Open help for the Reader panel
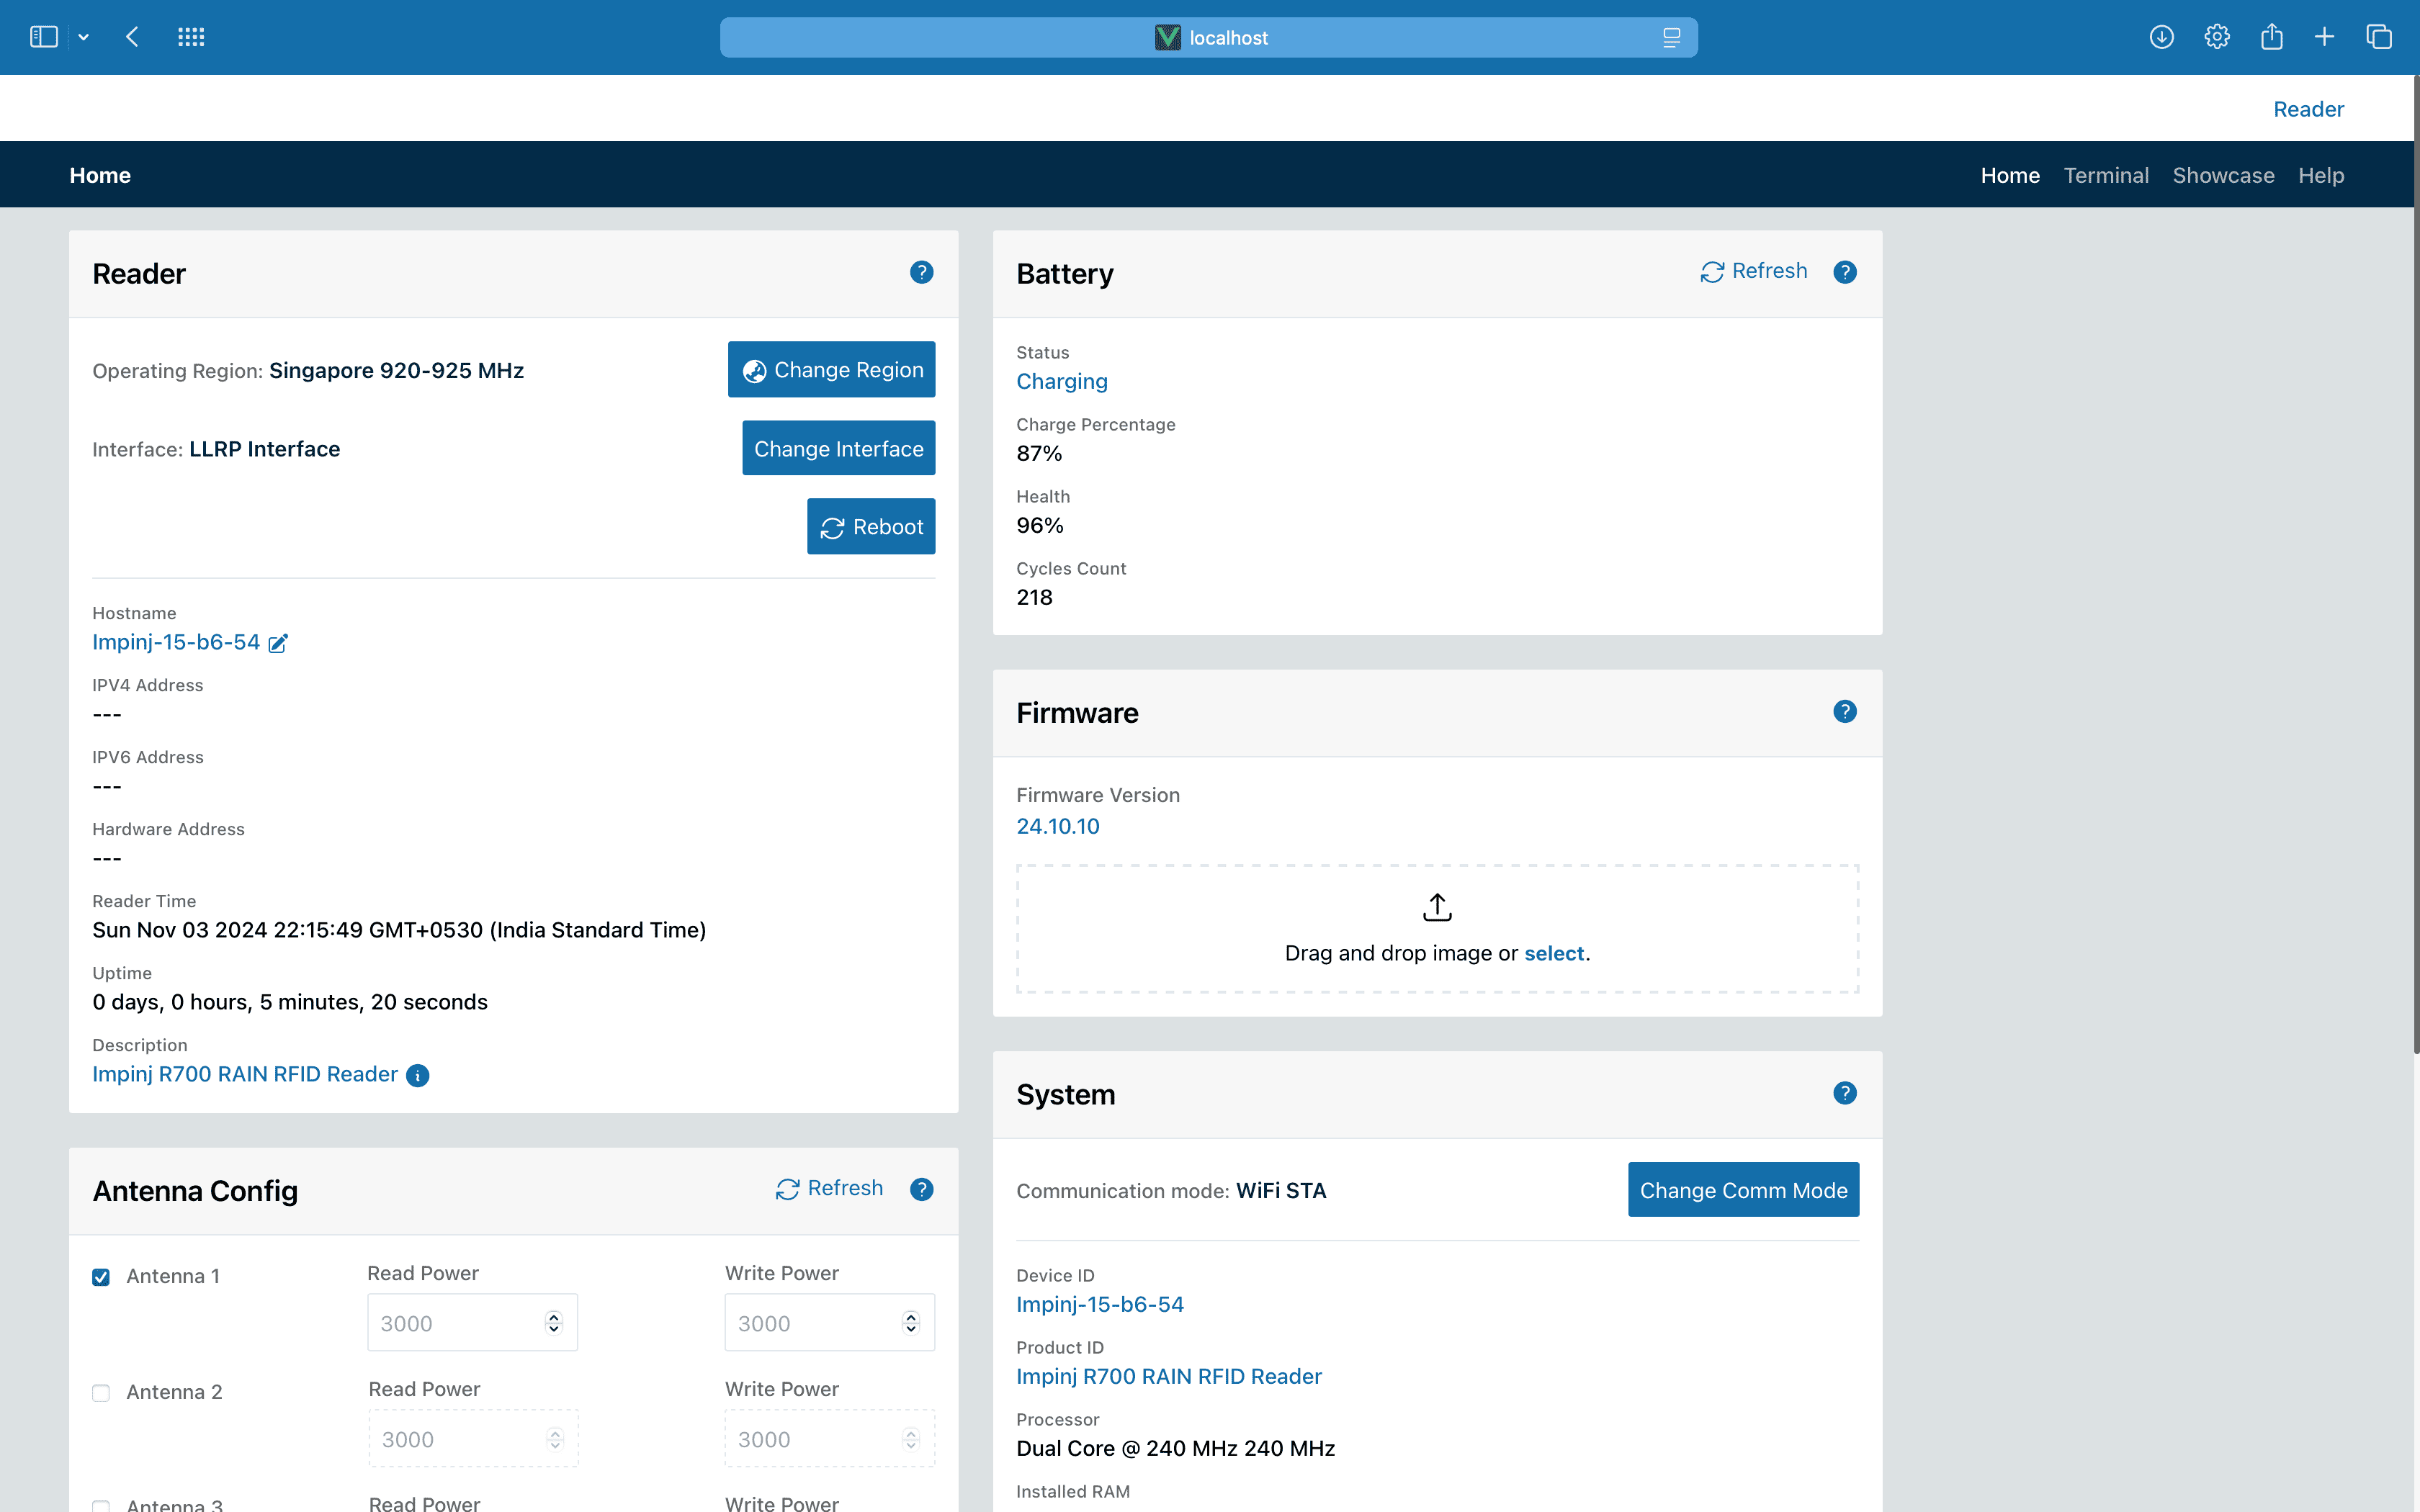 pos(921,272)
